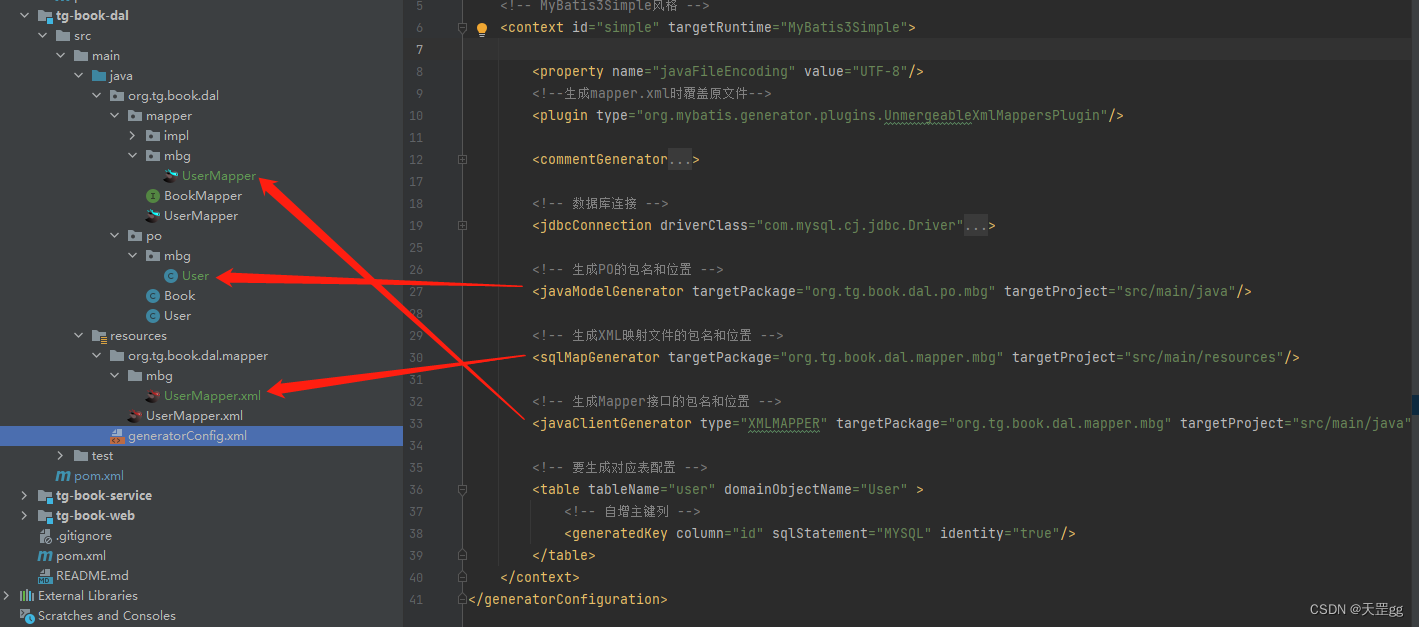The image size is (1419, 627).
Task: Click the tg-book-web module icon
Action: pos(44,516)
